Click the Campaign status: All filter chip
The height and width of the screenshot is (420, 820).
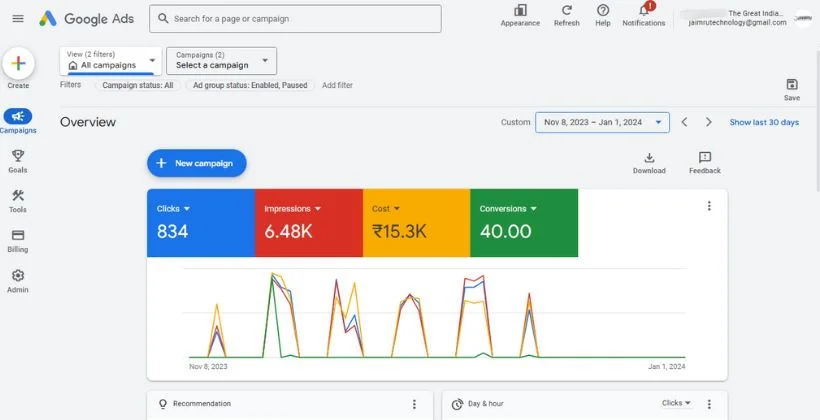[x=138, y=86]
